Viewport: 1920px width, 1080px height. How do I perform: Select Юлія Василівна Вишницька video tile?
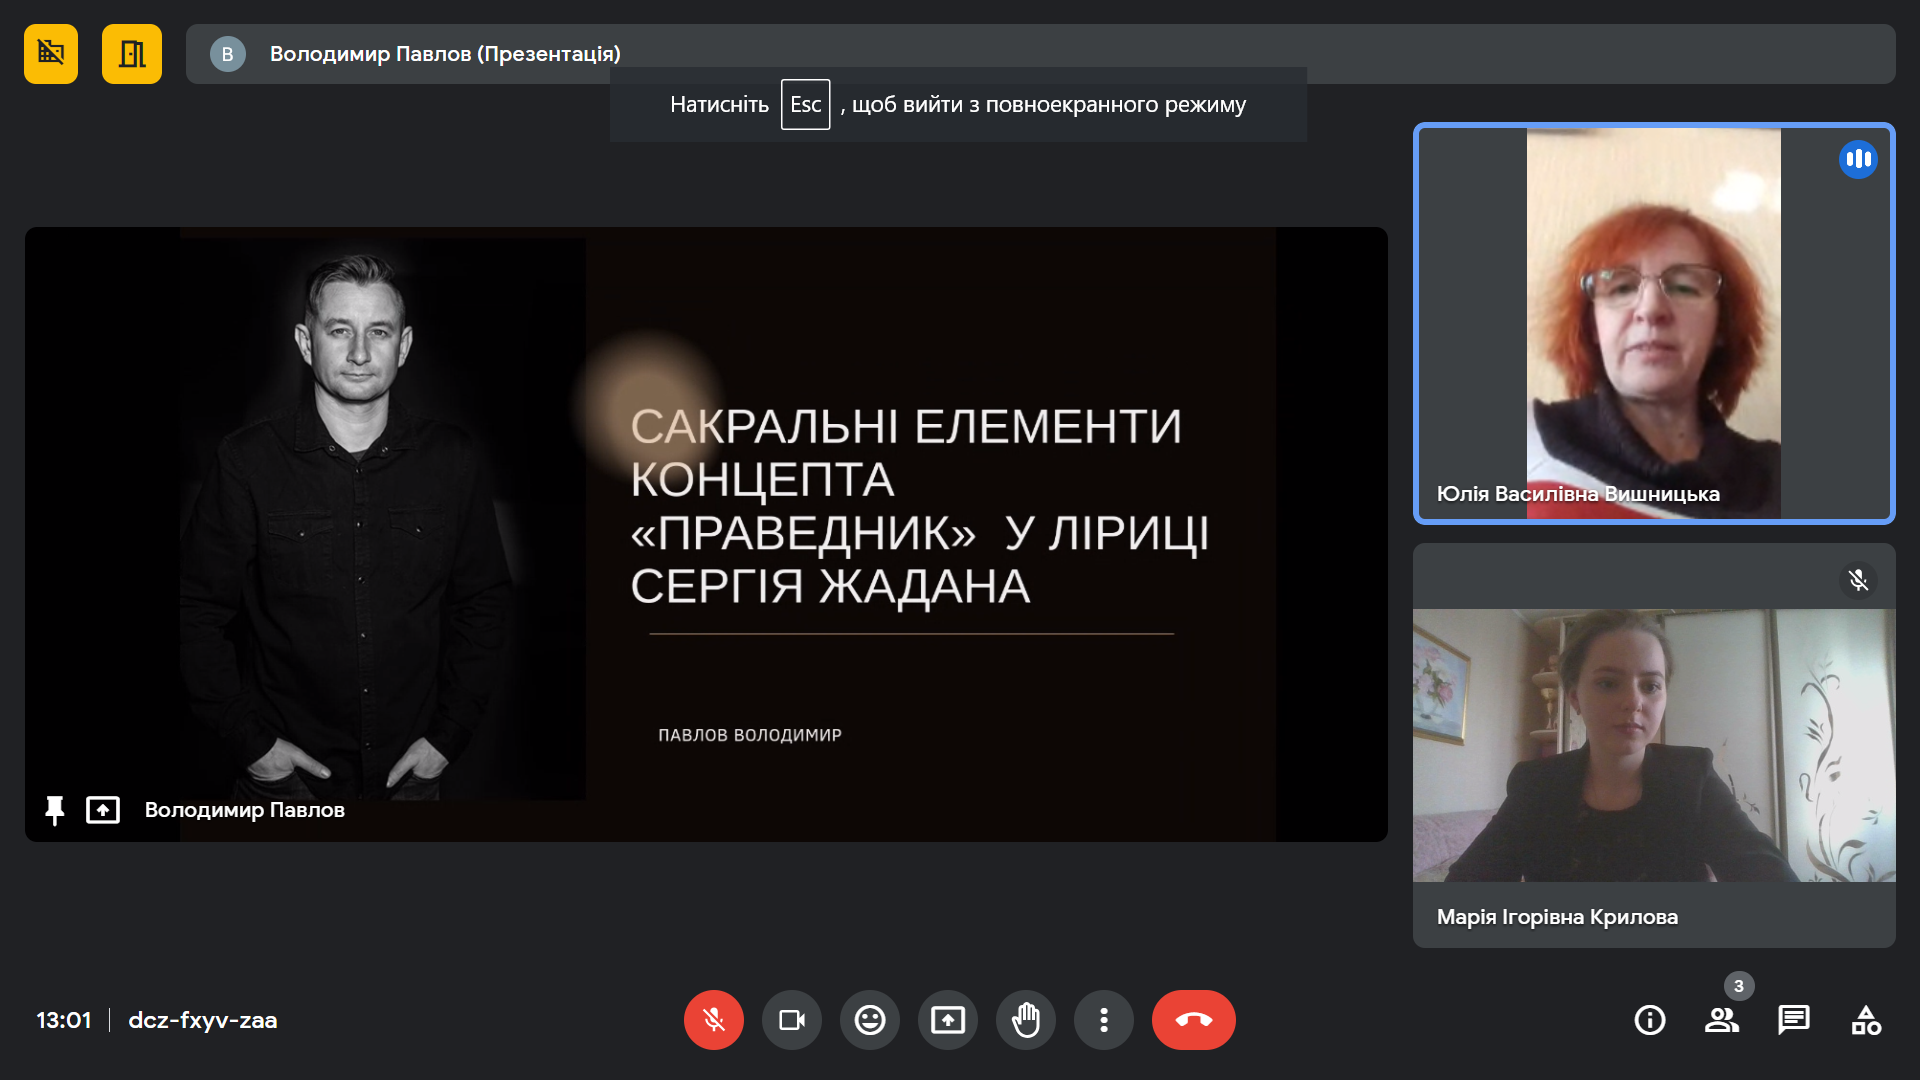[1653, 323]
